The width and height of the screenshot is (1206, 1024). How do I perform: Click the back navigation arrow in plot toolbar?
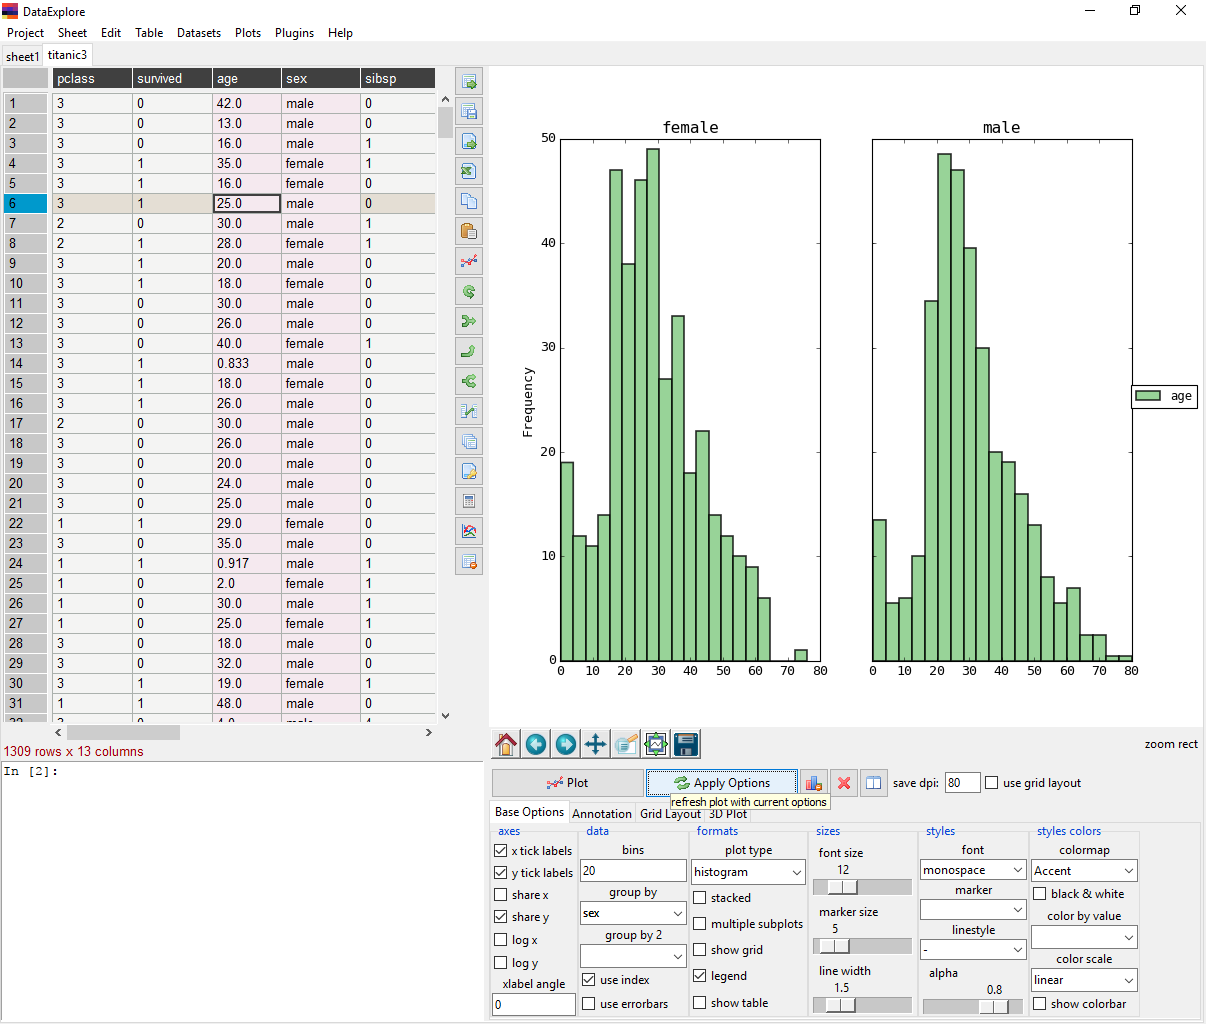[536, 744]
